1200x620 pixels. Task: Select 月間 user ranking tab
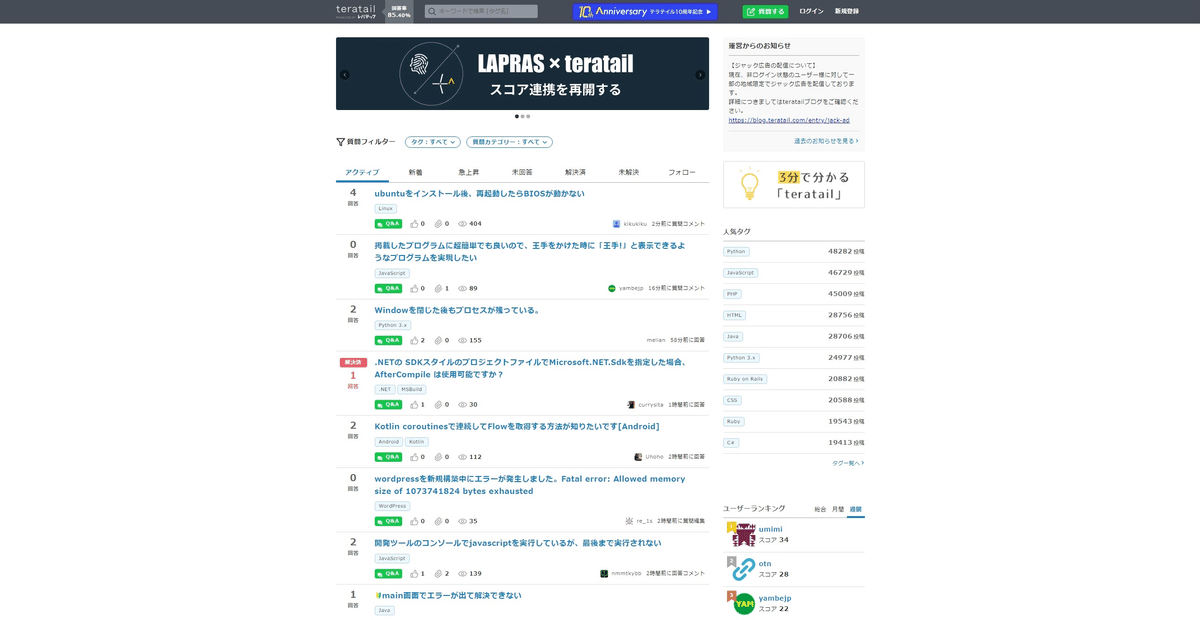click(838, 509)
